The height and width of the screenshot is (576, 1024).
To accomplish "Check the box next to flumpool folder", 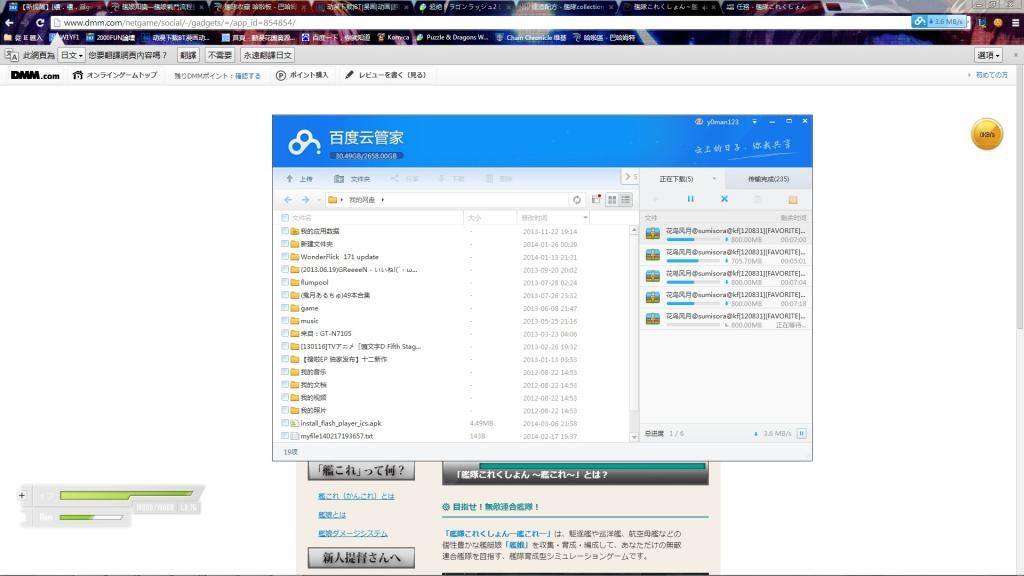I will pyautogui.click(x=285, y=282).
